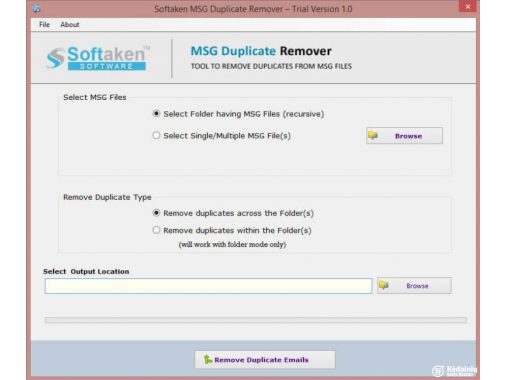Click the app icon in title bar
This screenshot has width=506, height=380.
(36, 9)
